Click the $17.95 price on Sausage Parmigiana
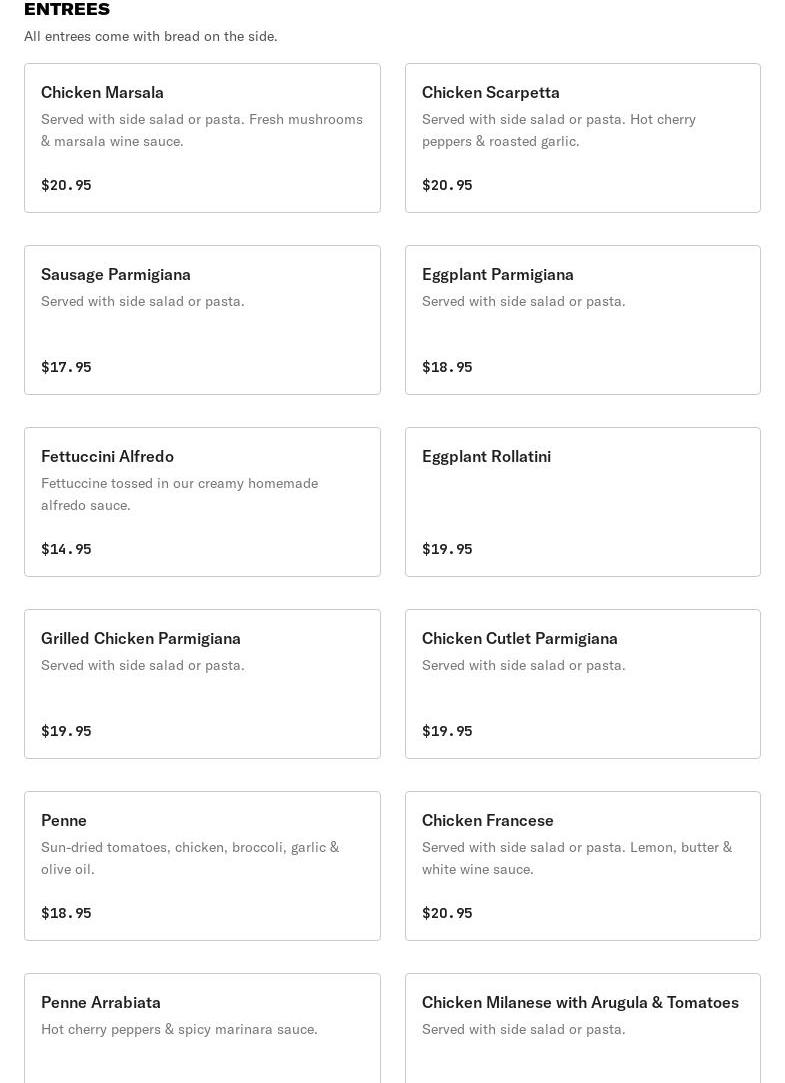 (x=66, y=367)
